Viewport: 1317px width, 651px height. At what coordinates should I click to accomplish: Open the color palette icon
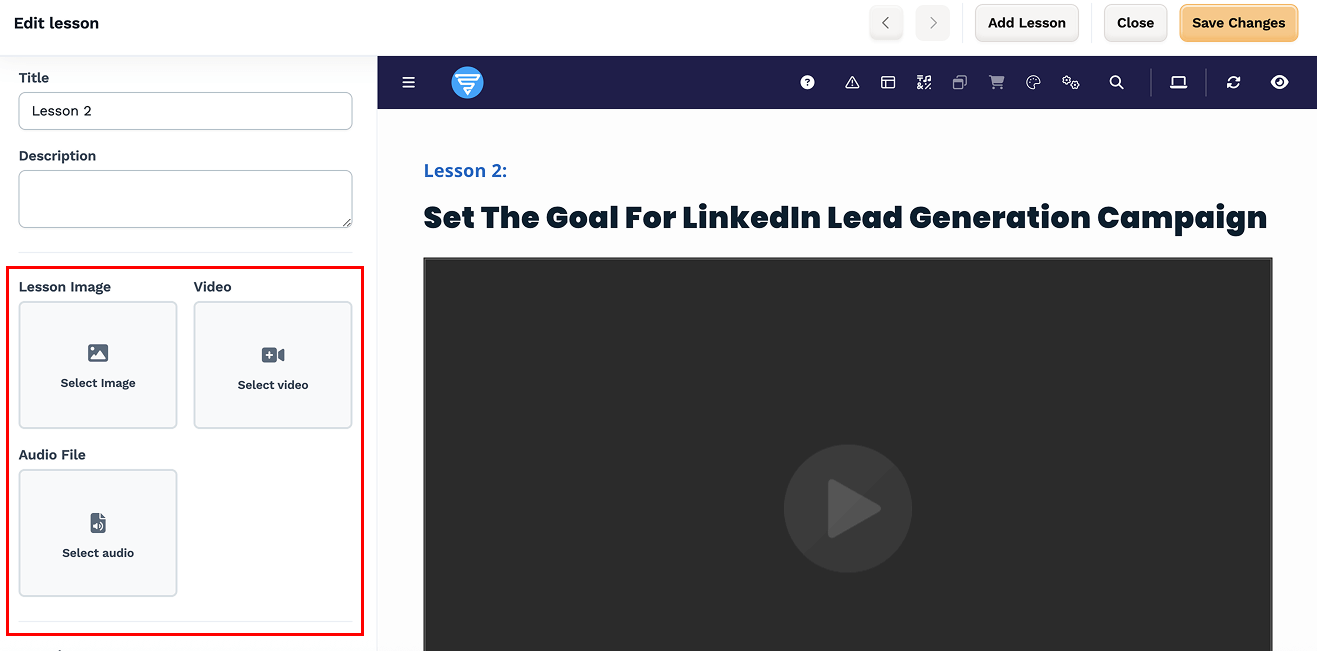pyautogui.click(x=1033, y=82)
